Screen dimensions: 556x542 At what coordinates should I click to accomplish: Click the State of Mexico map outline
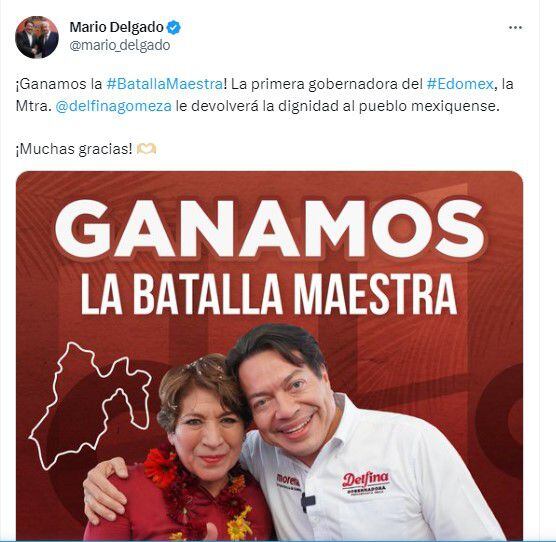(90, 404)
